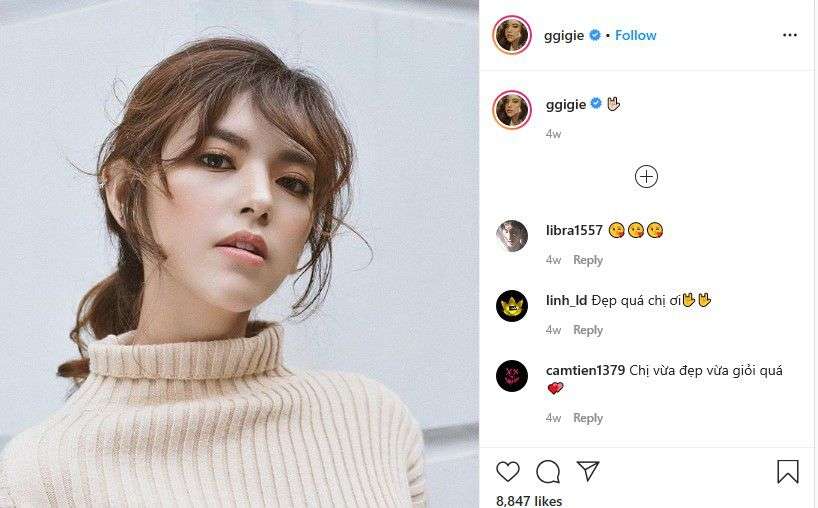Follow the ggigie account

click(x=635, y=35)
